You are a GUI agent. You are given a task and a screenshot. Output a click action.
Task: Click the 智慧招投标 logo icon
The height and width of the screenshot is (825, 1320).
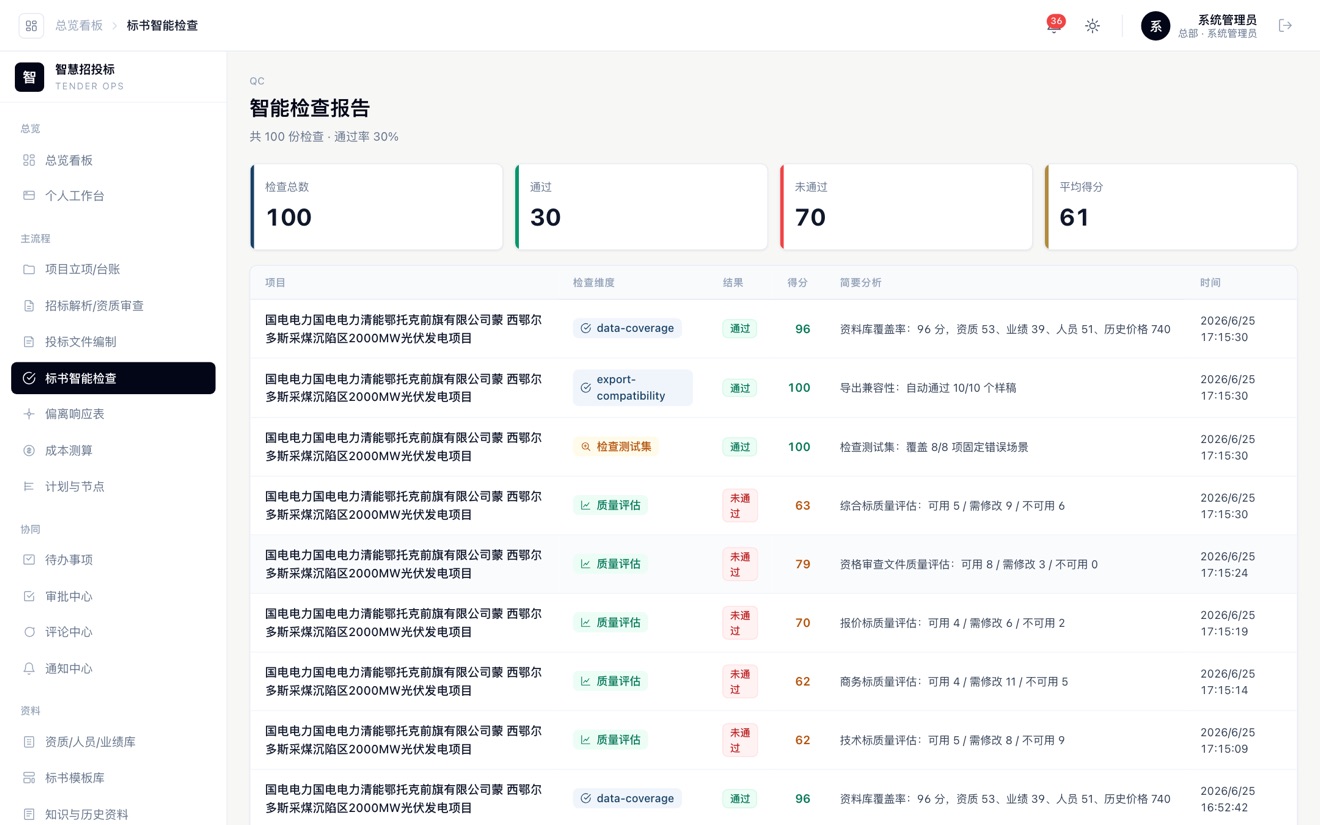point(29,77)
